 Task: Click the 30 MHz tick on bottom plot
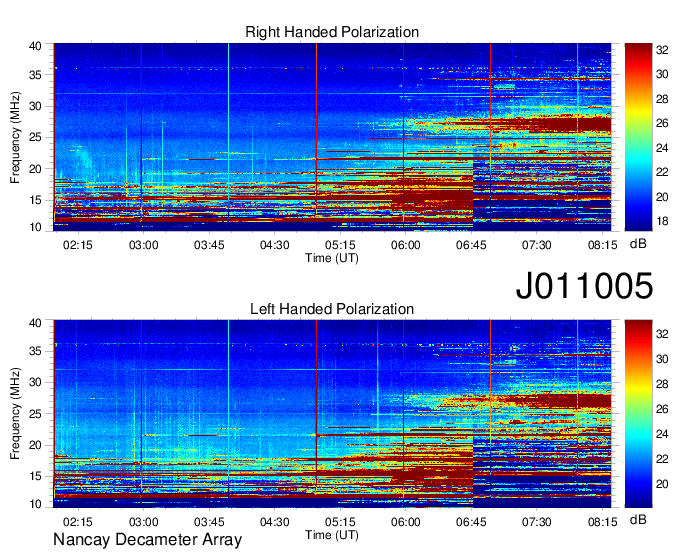[x=35, y=382]
